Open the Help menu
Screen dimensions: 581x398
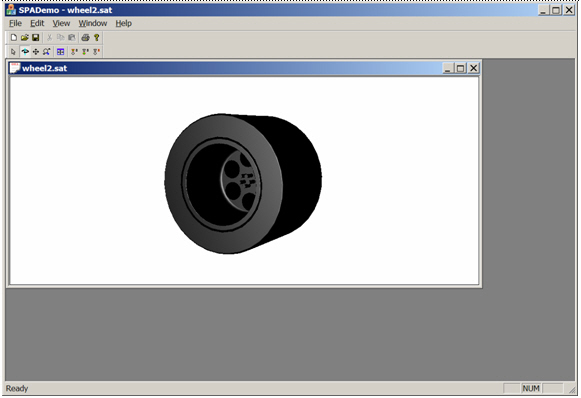[123, 23]
